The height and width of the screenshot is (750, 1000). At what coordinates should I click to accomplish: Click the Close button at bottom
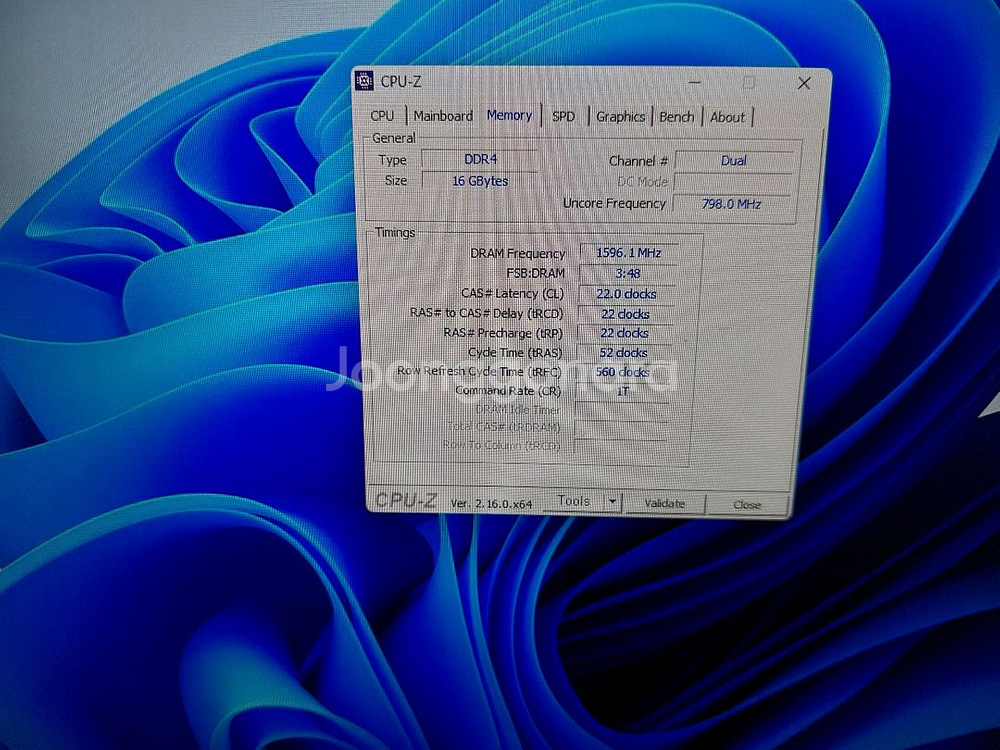tap(747, 505)
